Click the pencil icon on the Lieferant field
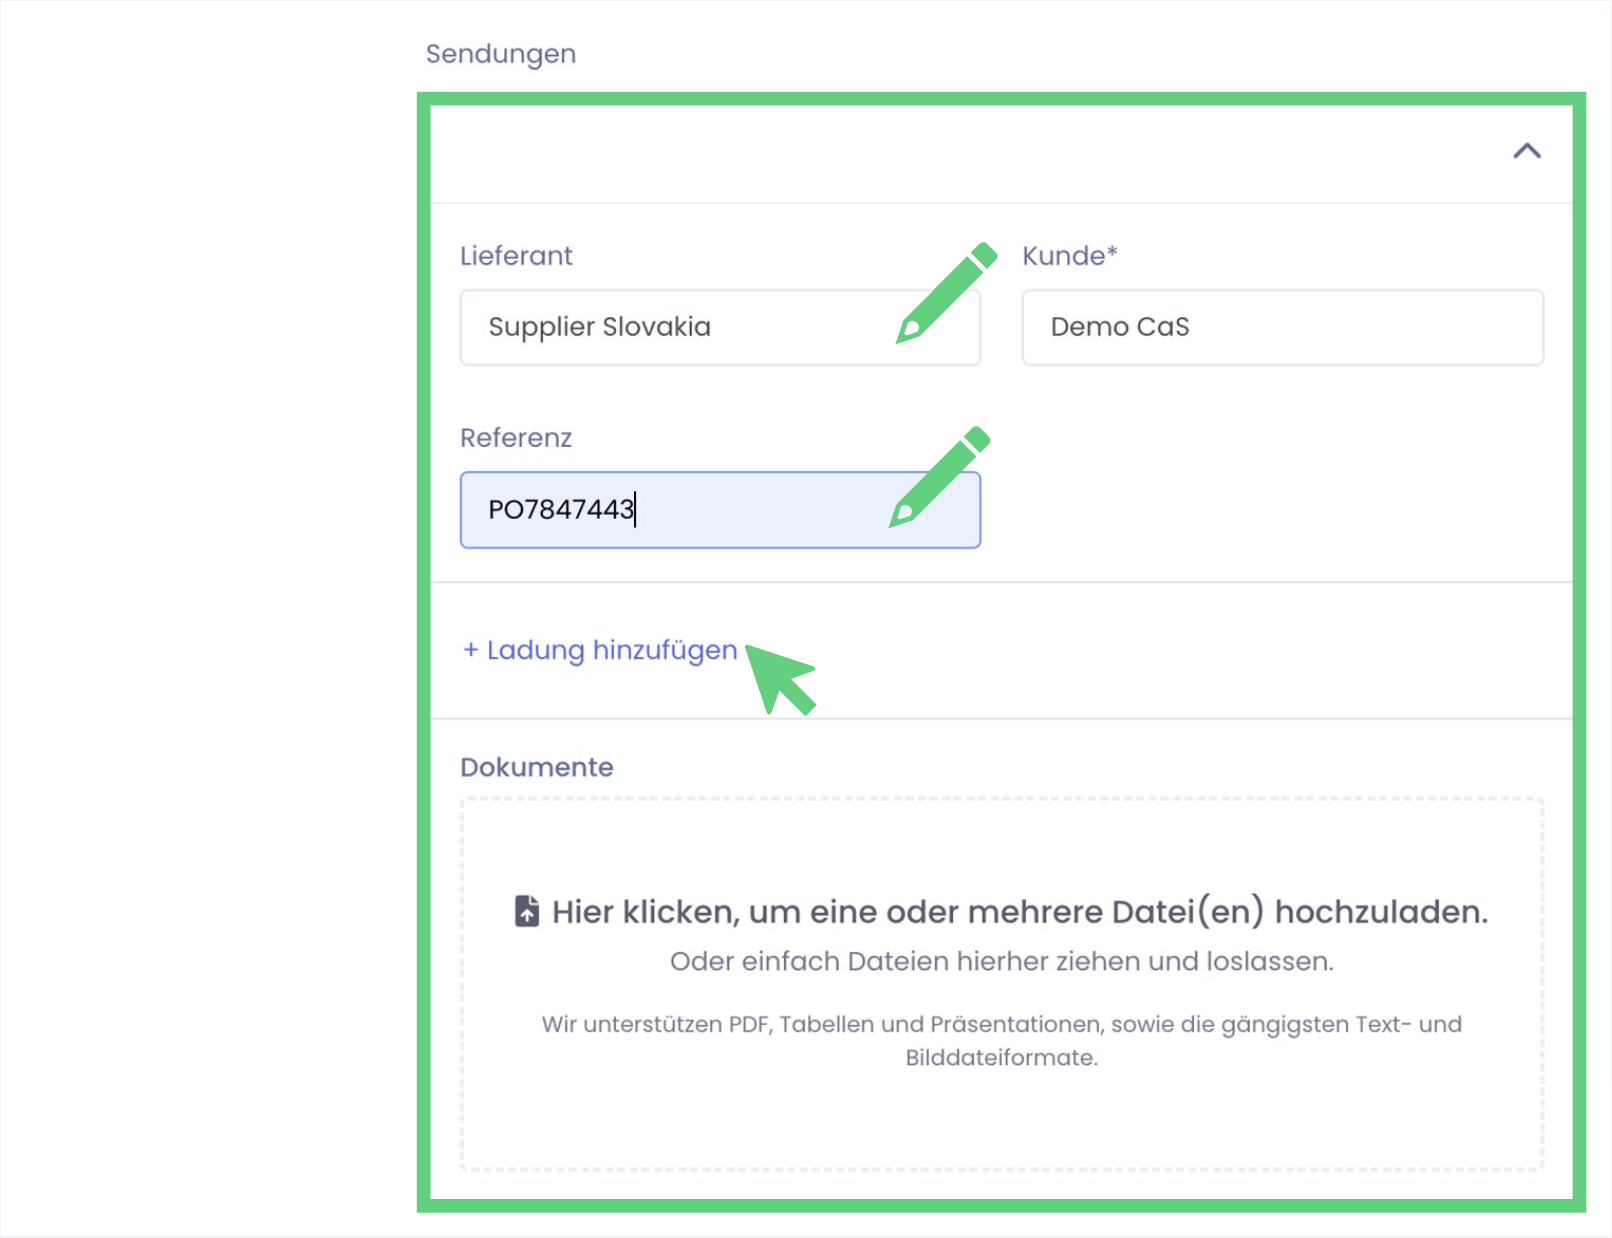This screenshot has width=1612, height=1238. click(x=945, y=292)
